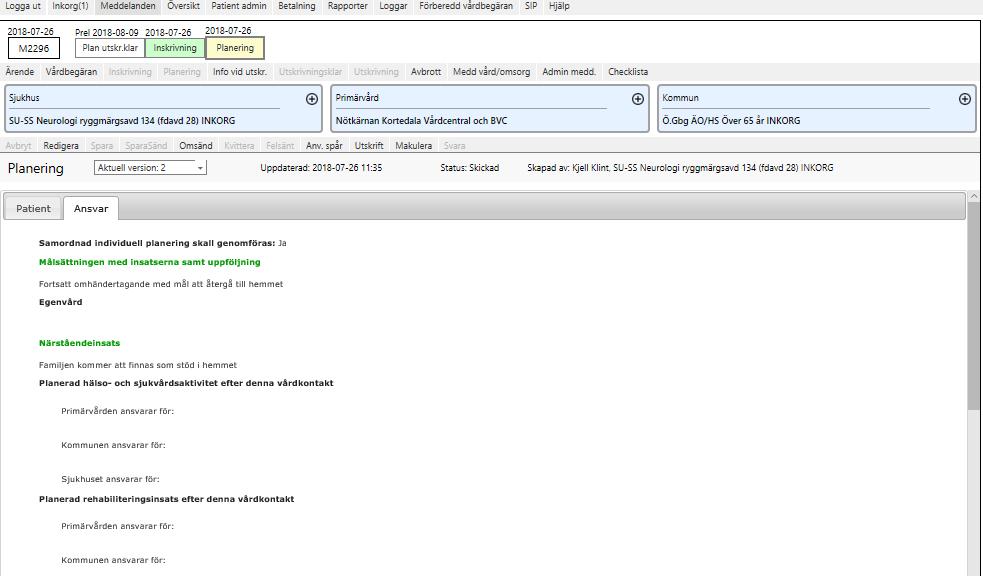Image resolution: width=983 pixels, height=576 pixels.
Task: Open the Rapporter menu
Action: (347, 6)
